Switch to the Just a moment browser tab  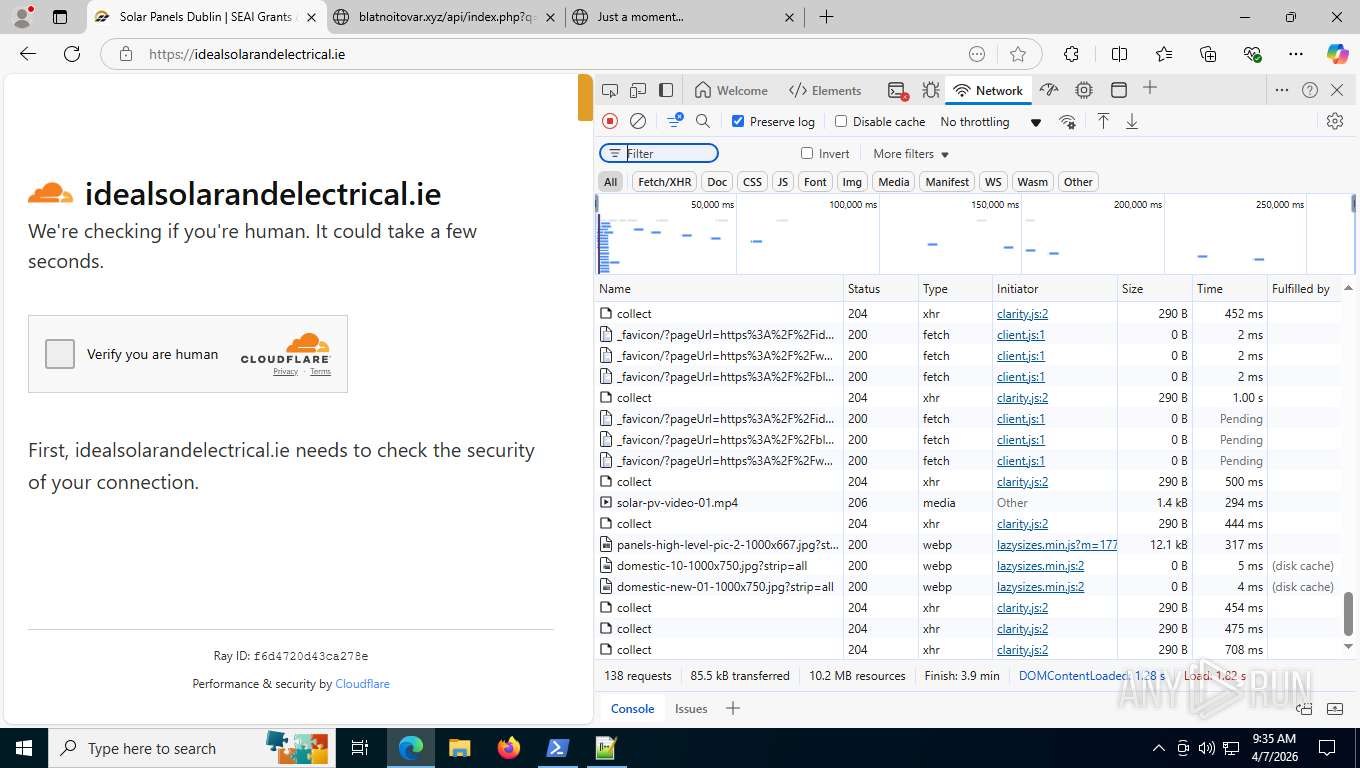click(684, 17)
